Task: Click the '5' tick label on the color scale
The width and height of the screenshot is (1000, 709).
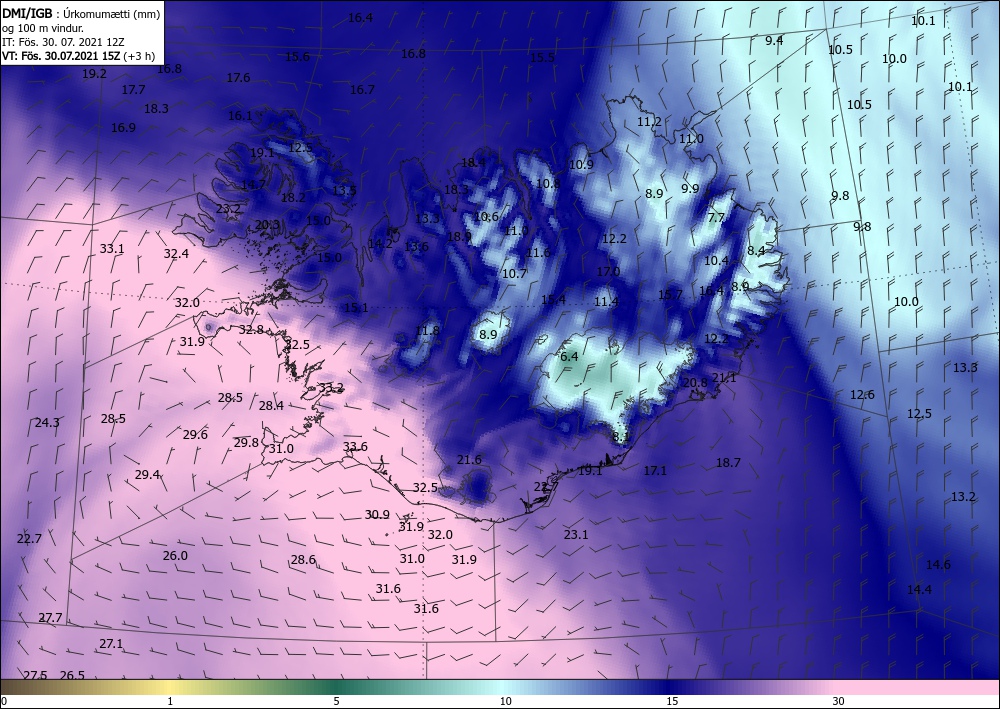Action: (x=336, y=702)
